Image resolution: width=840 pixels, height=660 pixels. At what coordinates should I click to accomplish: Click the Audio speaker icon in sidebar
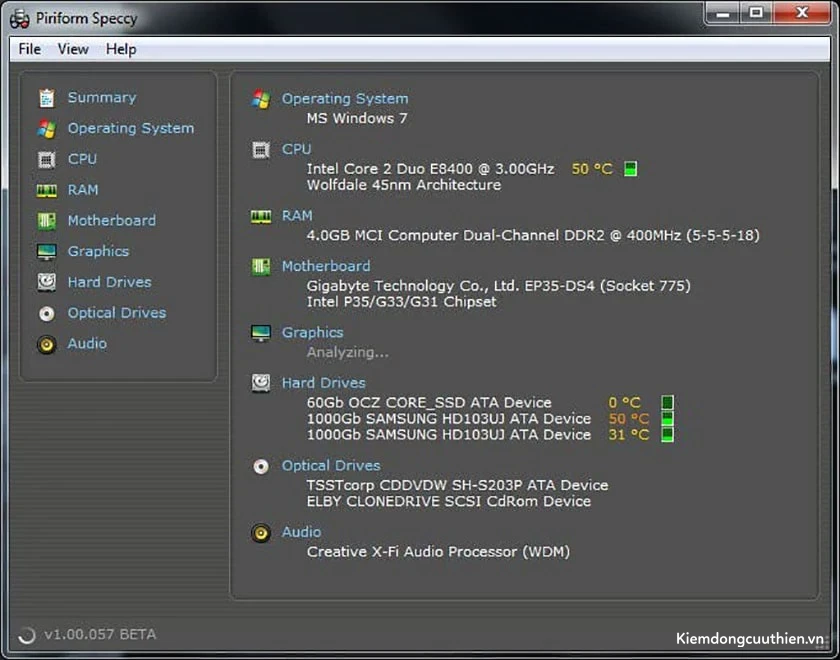click(x=47, y=344)
